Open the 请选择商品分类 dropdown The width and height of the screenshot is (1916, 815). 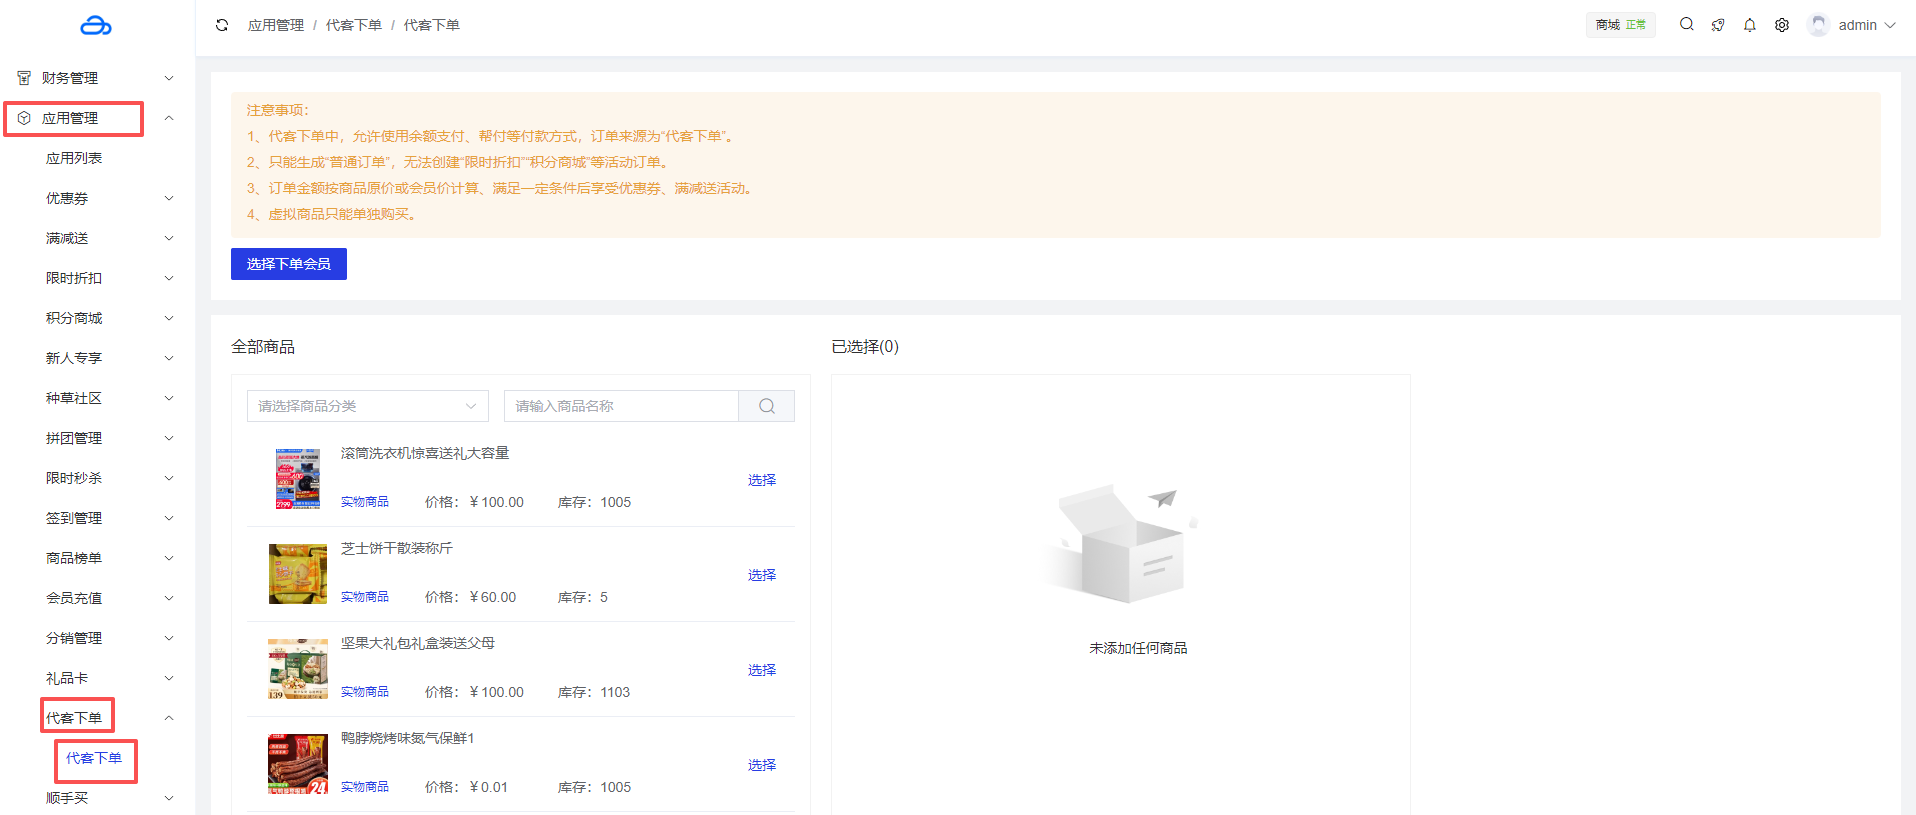tap(367, 406)
